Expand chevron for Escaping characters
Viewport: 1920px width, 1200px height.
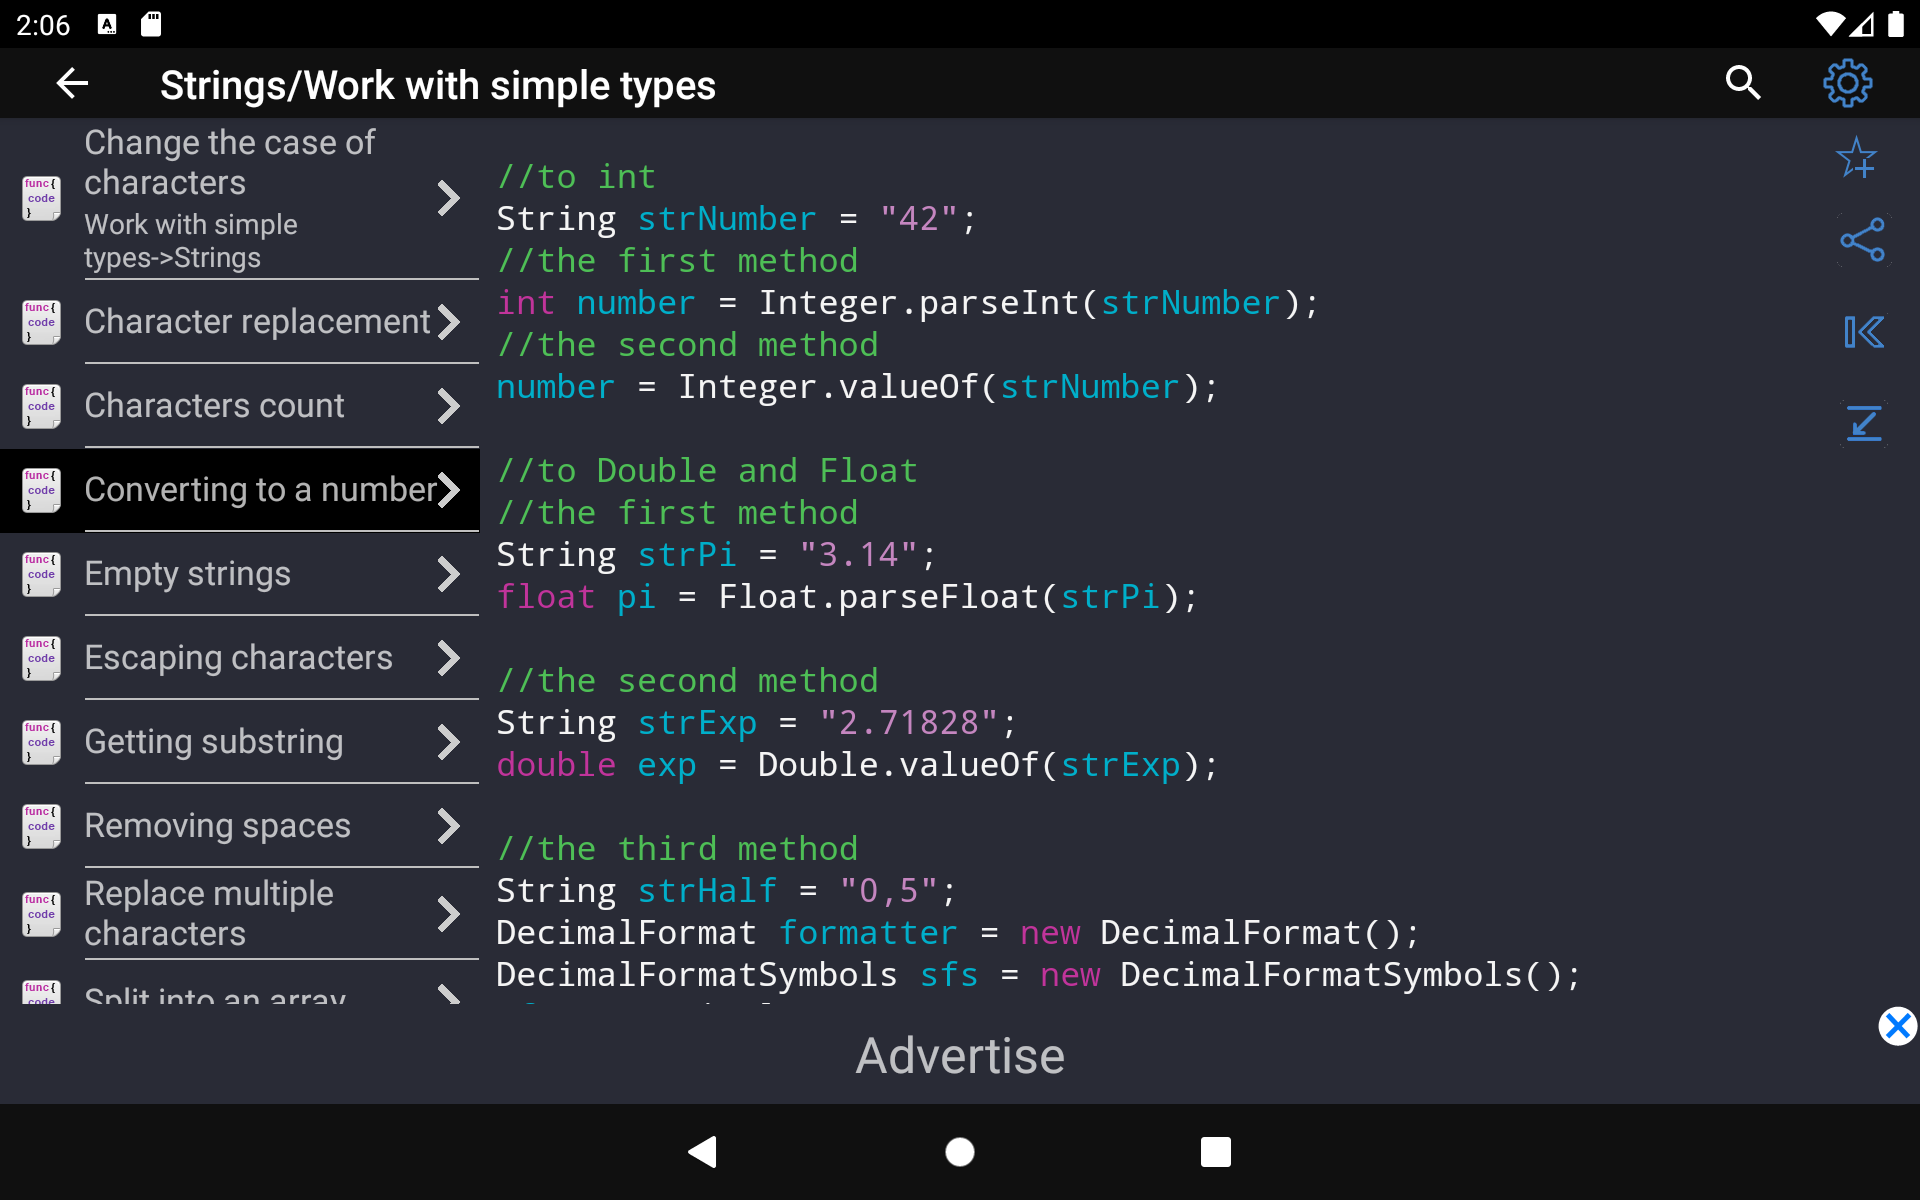449,658
